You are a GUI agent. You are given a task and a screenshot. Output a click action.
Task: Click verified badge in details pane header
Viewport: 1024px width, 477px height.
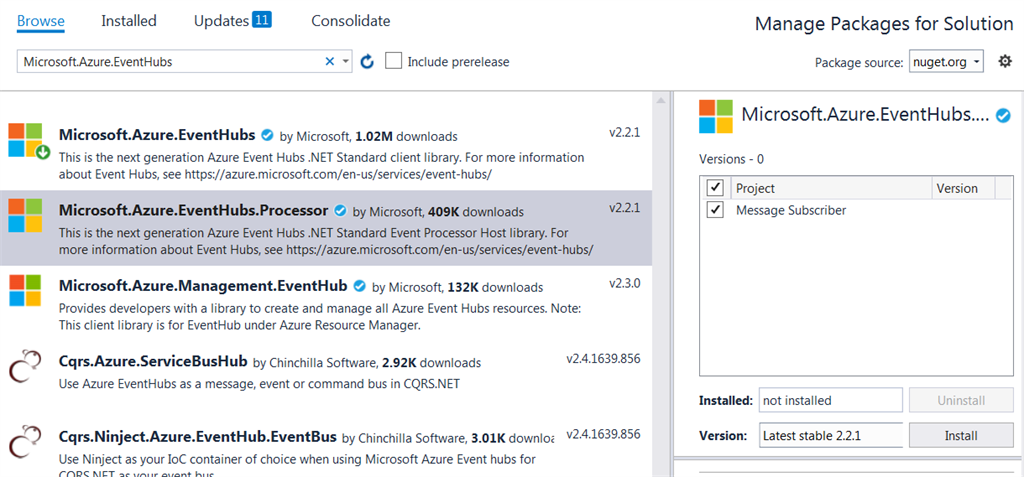1003,116
